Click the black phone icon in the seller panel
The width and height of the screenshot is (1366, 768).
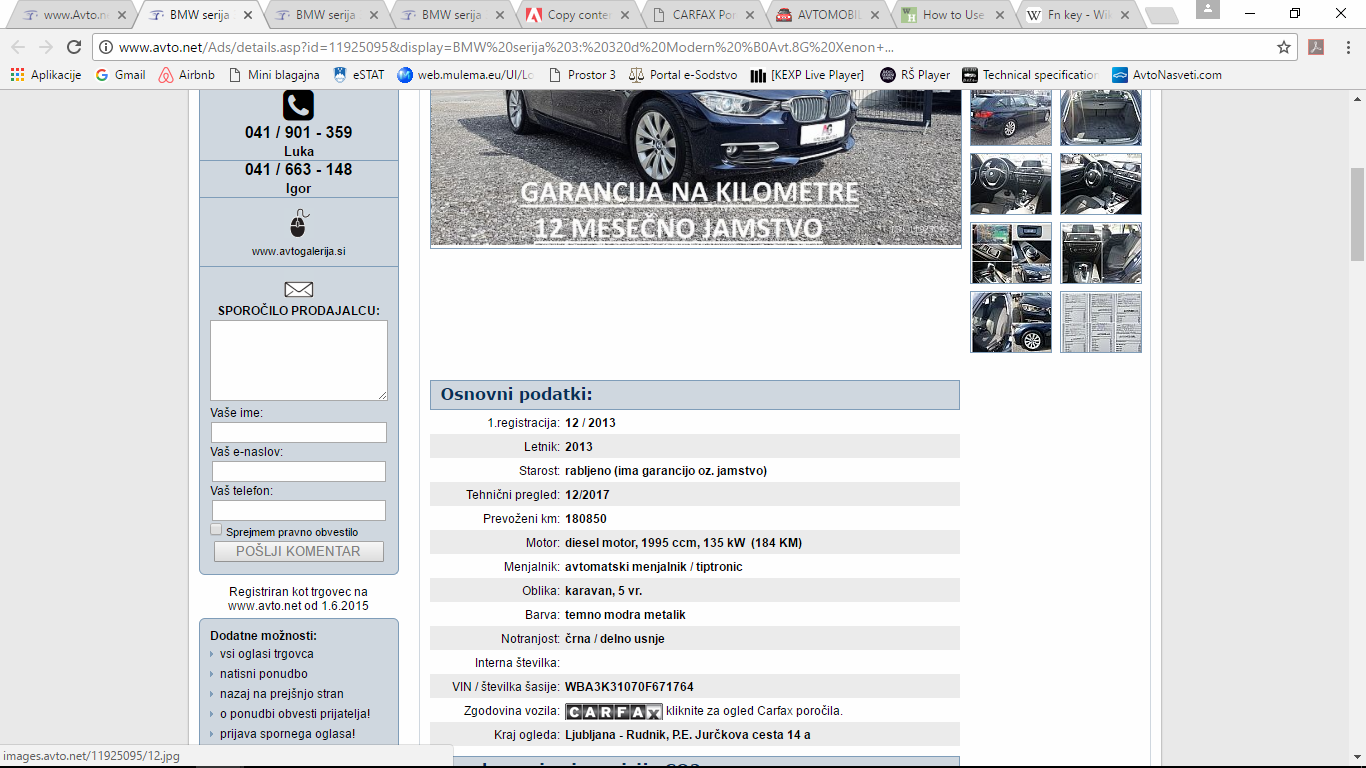click(298, 105)
